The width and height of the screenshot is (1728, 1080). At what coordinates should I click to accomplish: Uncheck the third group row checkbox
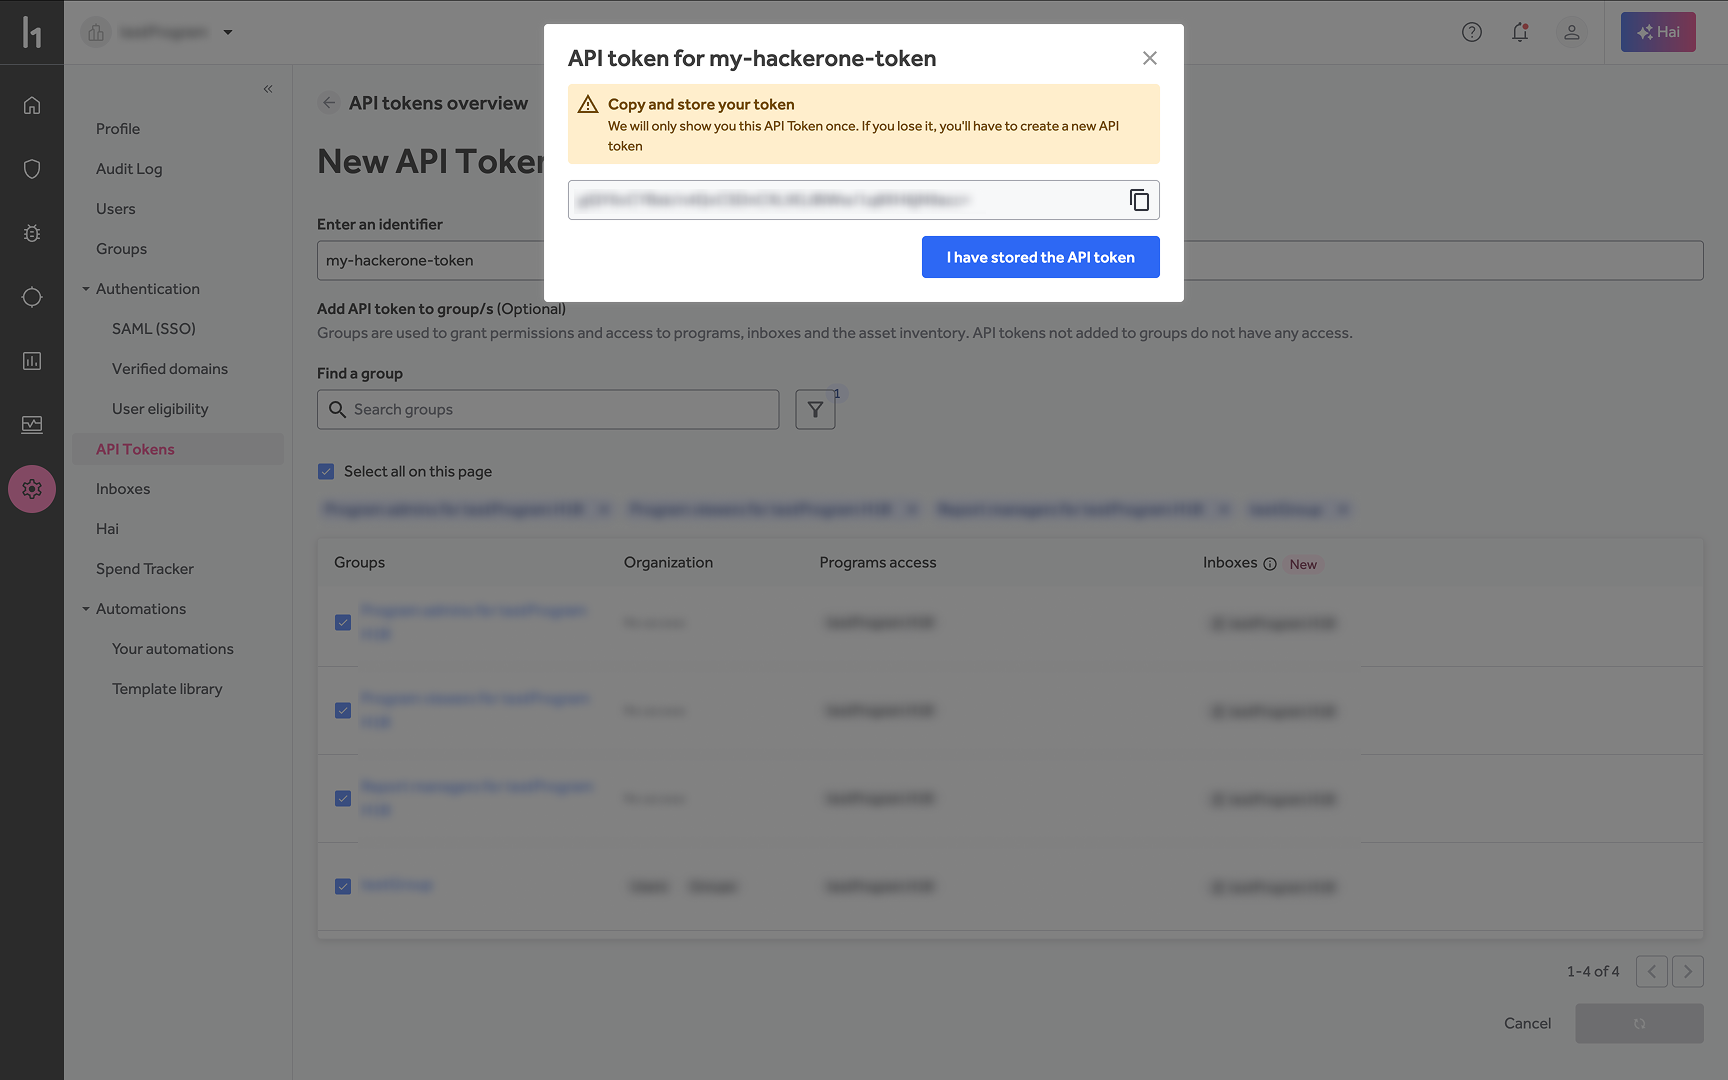tap(343, 798)
